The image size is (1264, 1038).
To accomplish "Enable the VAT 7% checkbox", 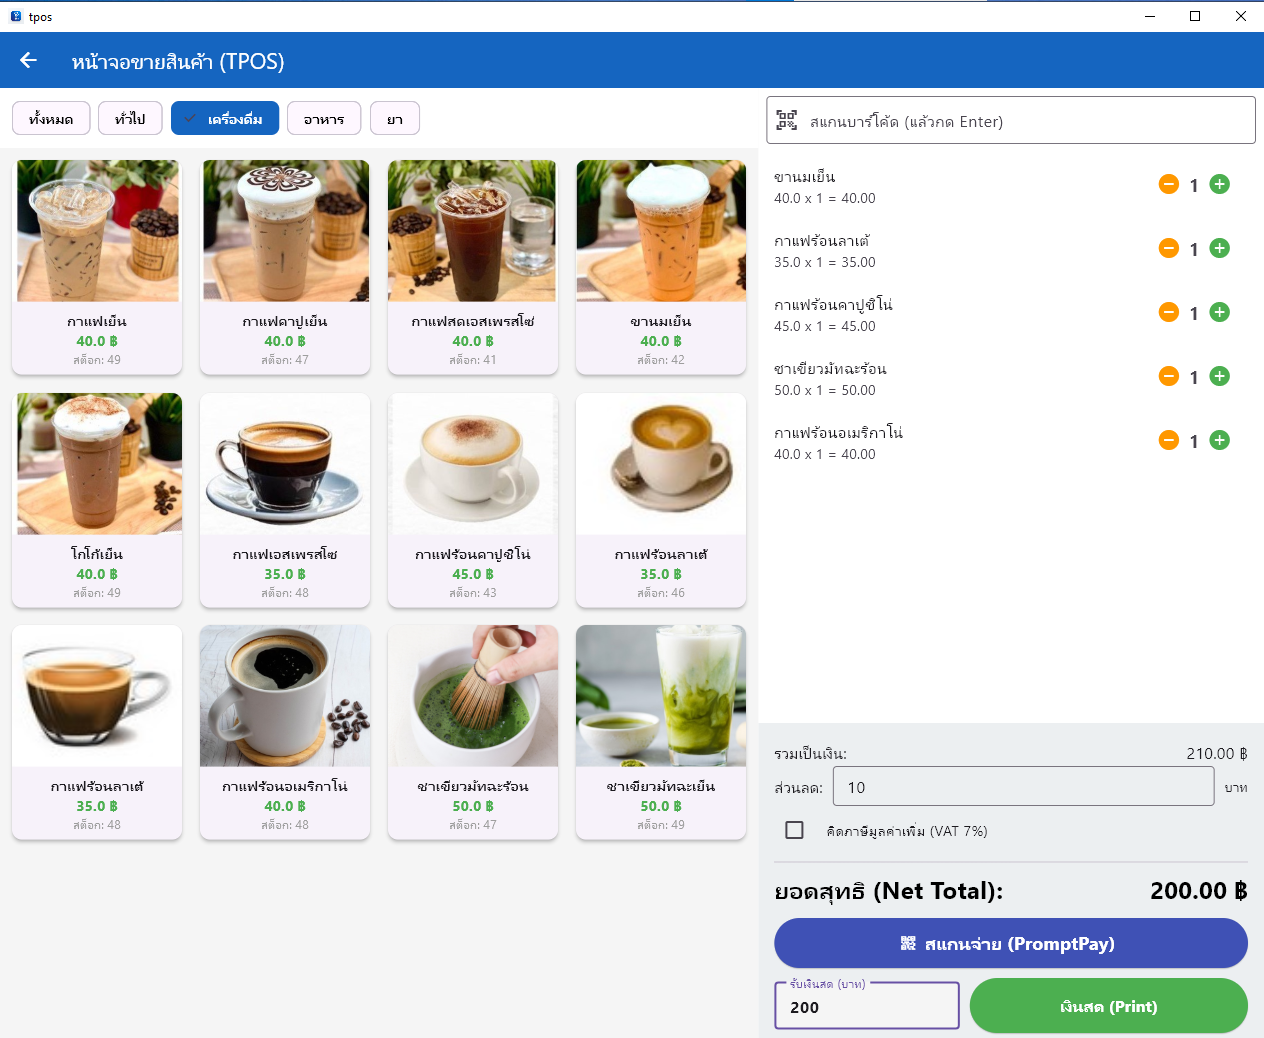I will 795,830.
